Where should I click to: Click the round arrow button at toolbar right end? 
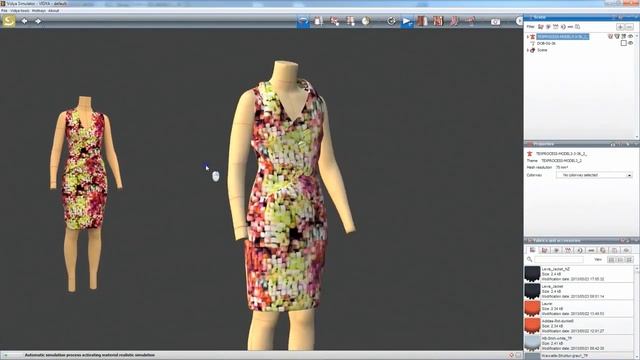520,21
